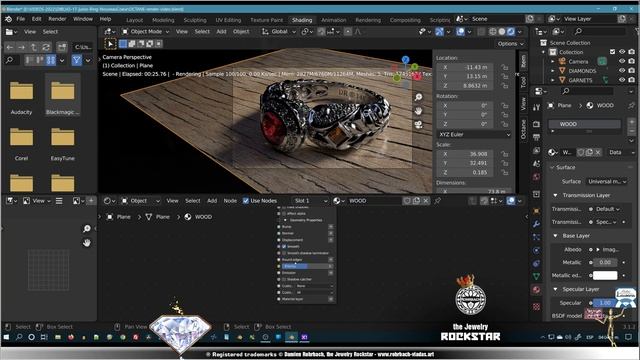Image resolution: width=640 pixels, height=360 pixels.
Task: Switch to rendered viewport shading
Action: click(x=511, y=31)
